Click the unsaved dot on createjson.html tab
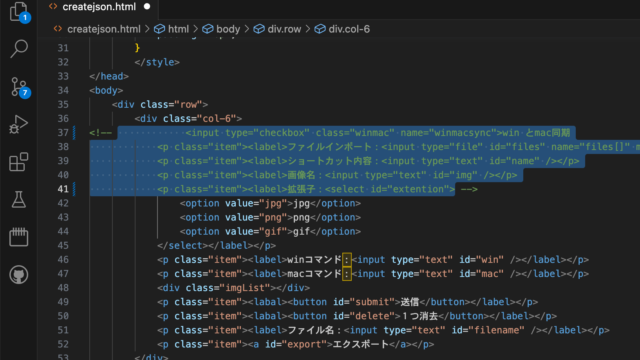 (x=147, y=7)
